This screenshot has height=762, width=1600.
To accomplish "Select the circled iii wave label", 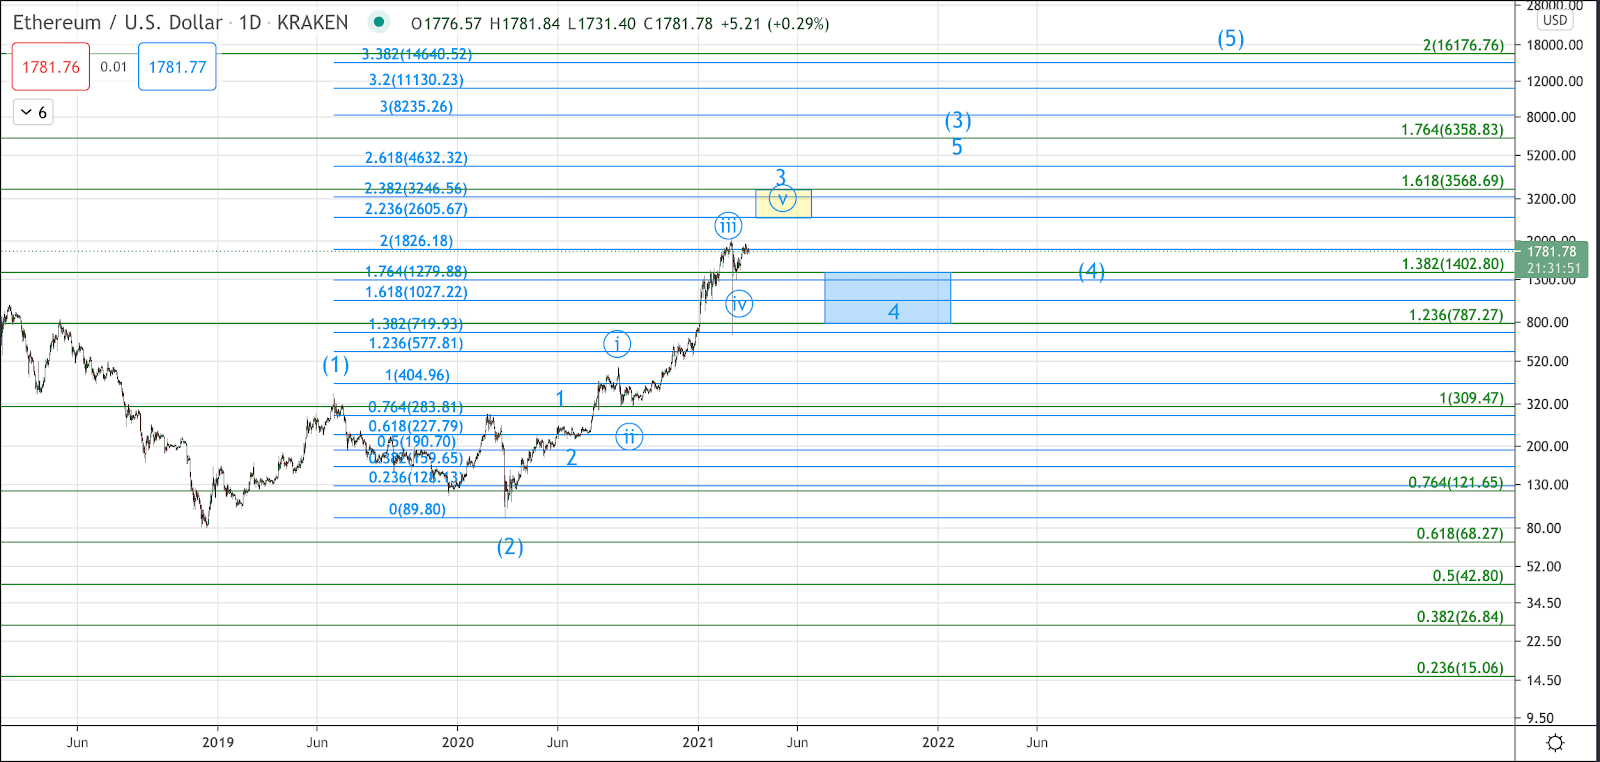I will tap(728, 226).
